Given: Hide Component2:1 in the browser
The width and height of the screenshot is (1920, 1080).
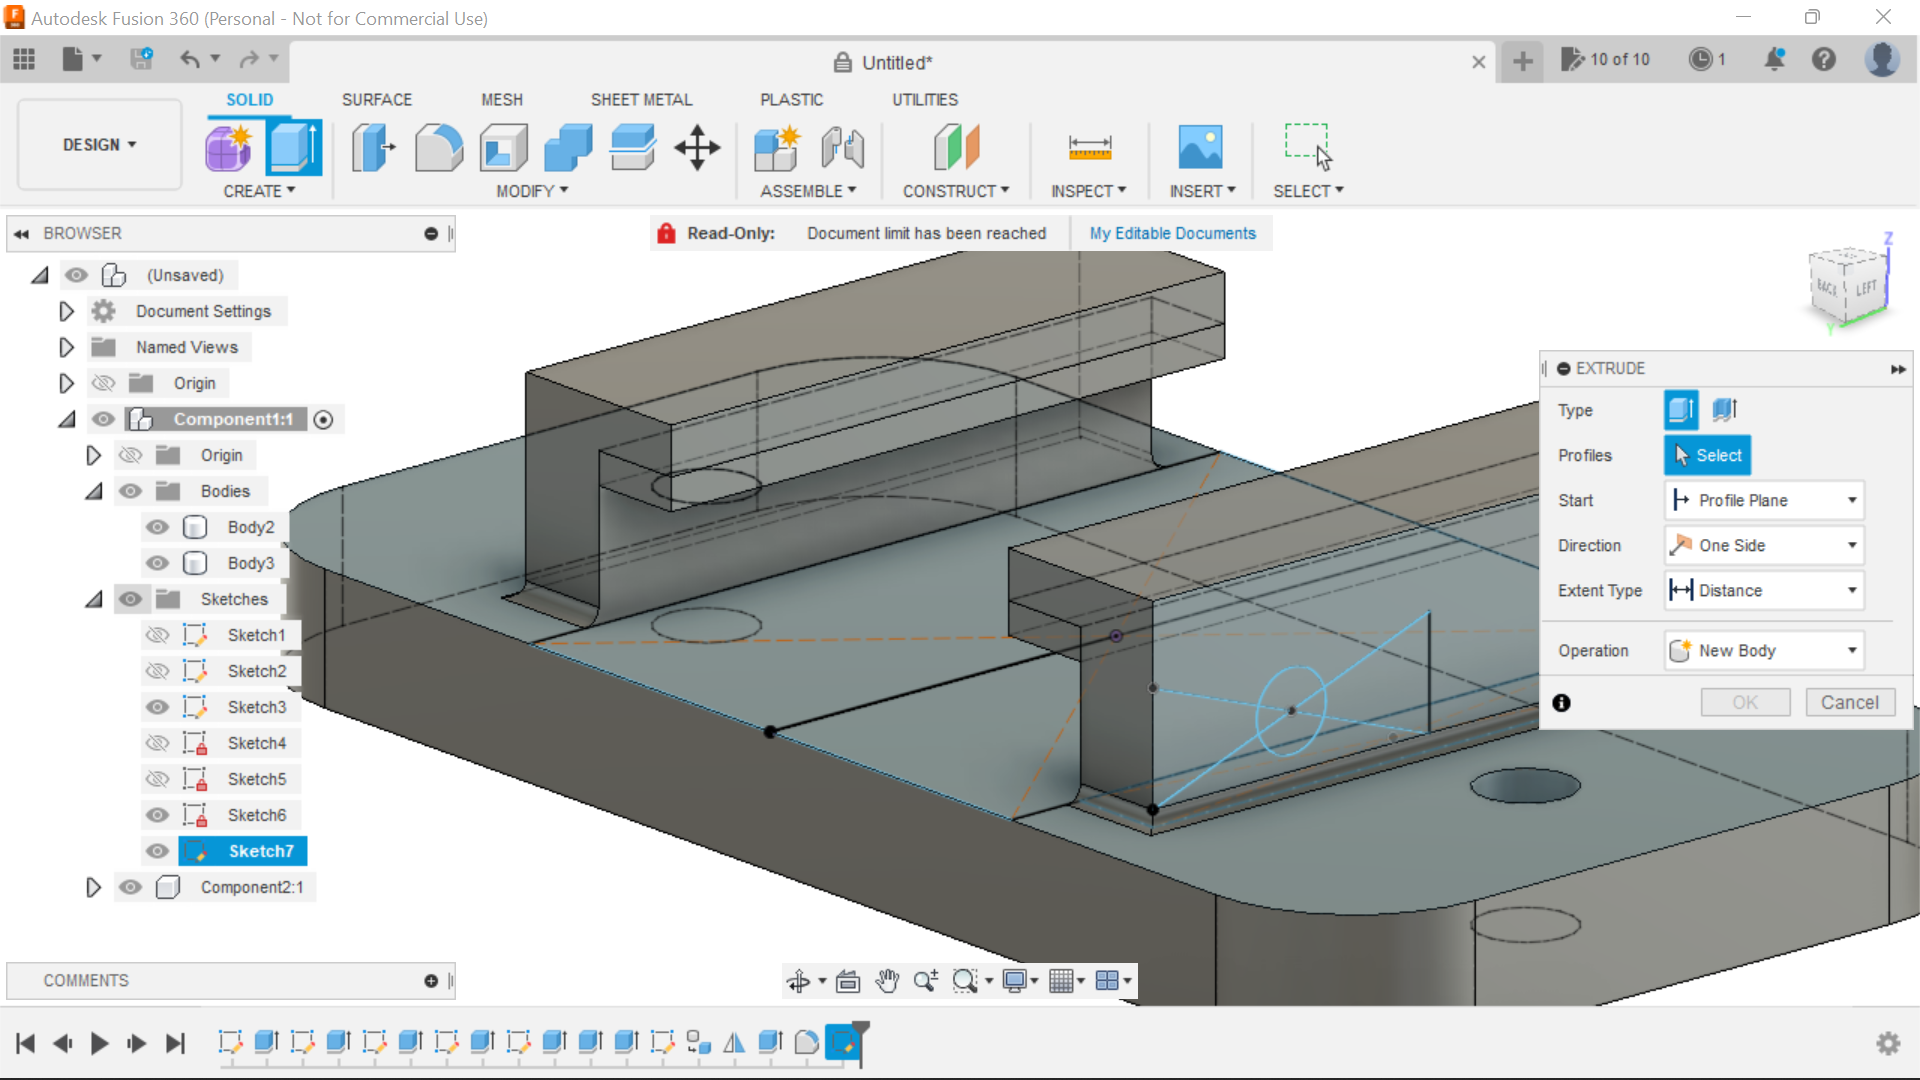Looking at the screenshot, I should pyautogui.click(x=129, y=886).
